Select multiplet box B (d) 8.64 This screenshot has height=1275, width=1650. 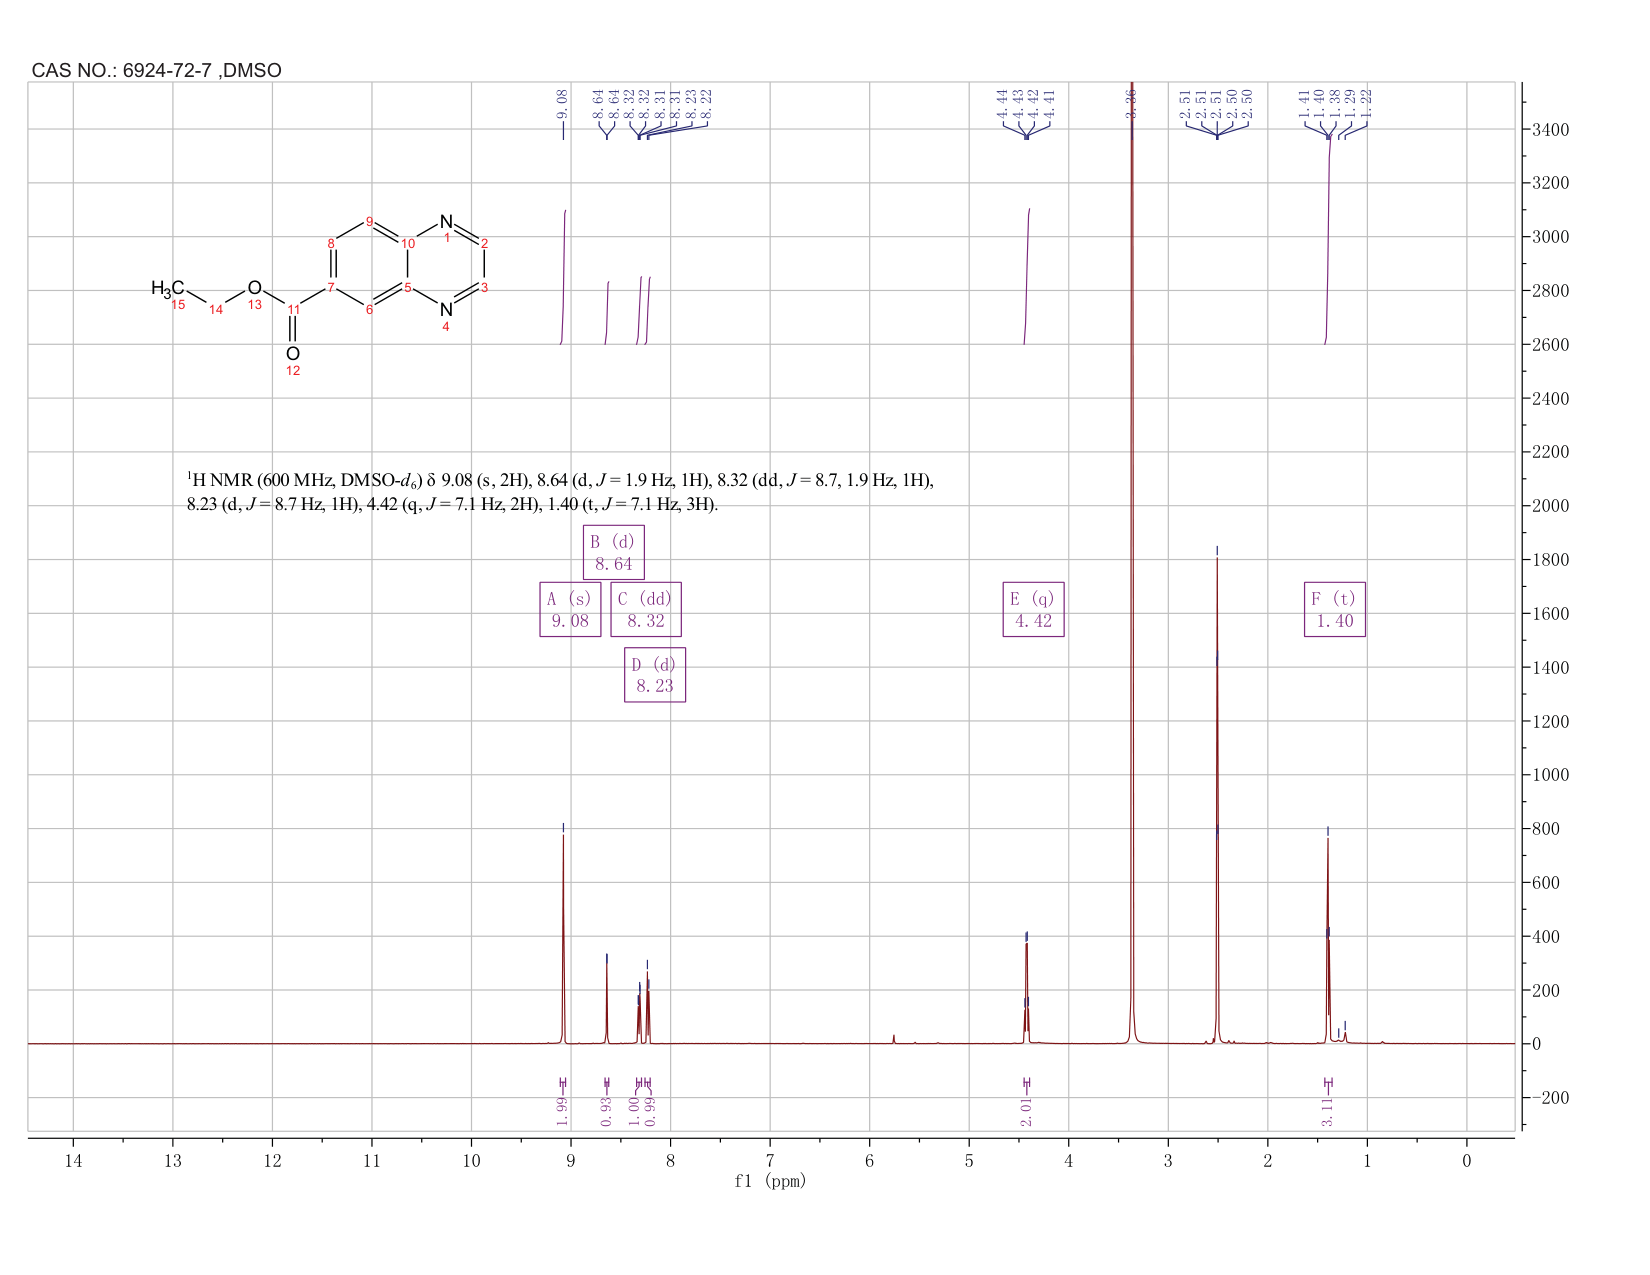(613, 552)
